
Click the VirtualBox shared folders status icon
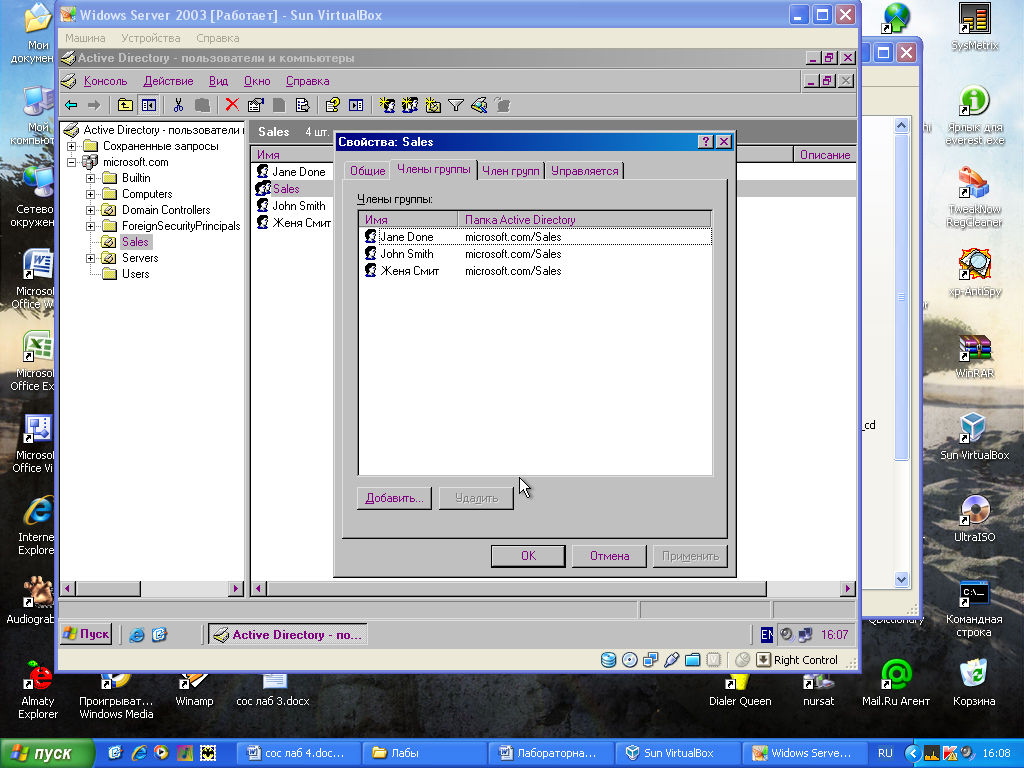[x=693, y=660]
